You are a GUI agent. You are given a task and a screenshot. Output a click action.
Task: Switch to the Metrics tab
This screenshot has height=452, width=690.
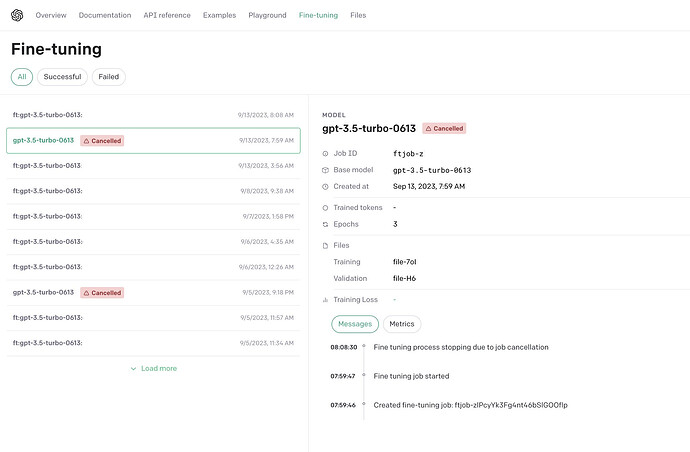(x=402, y=324)
